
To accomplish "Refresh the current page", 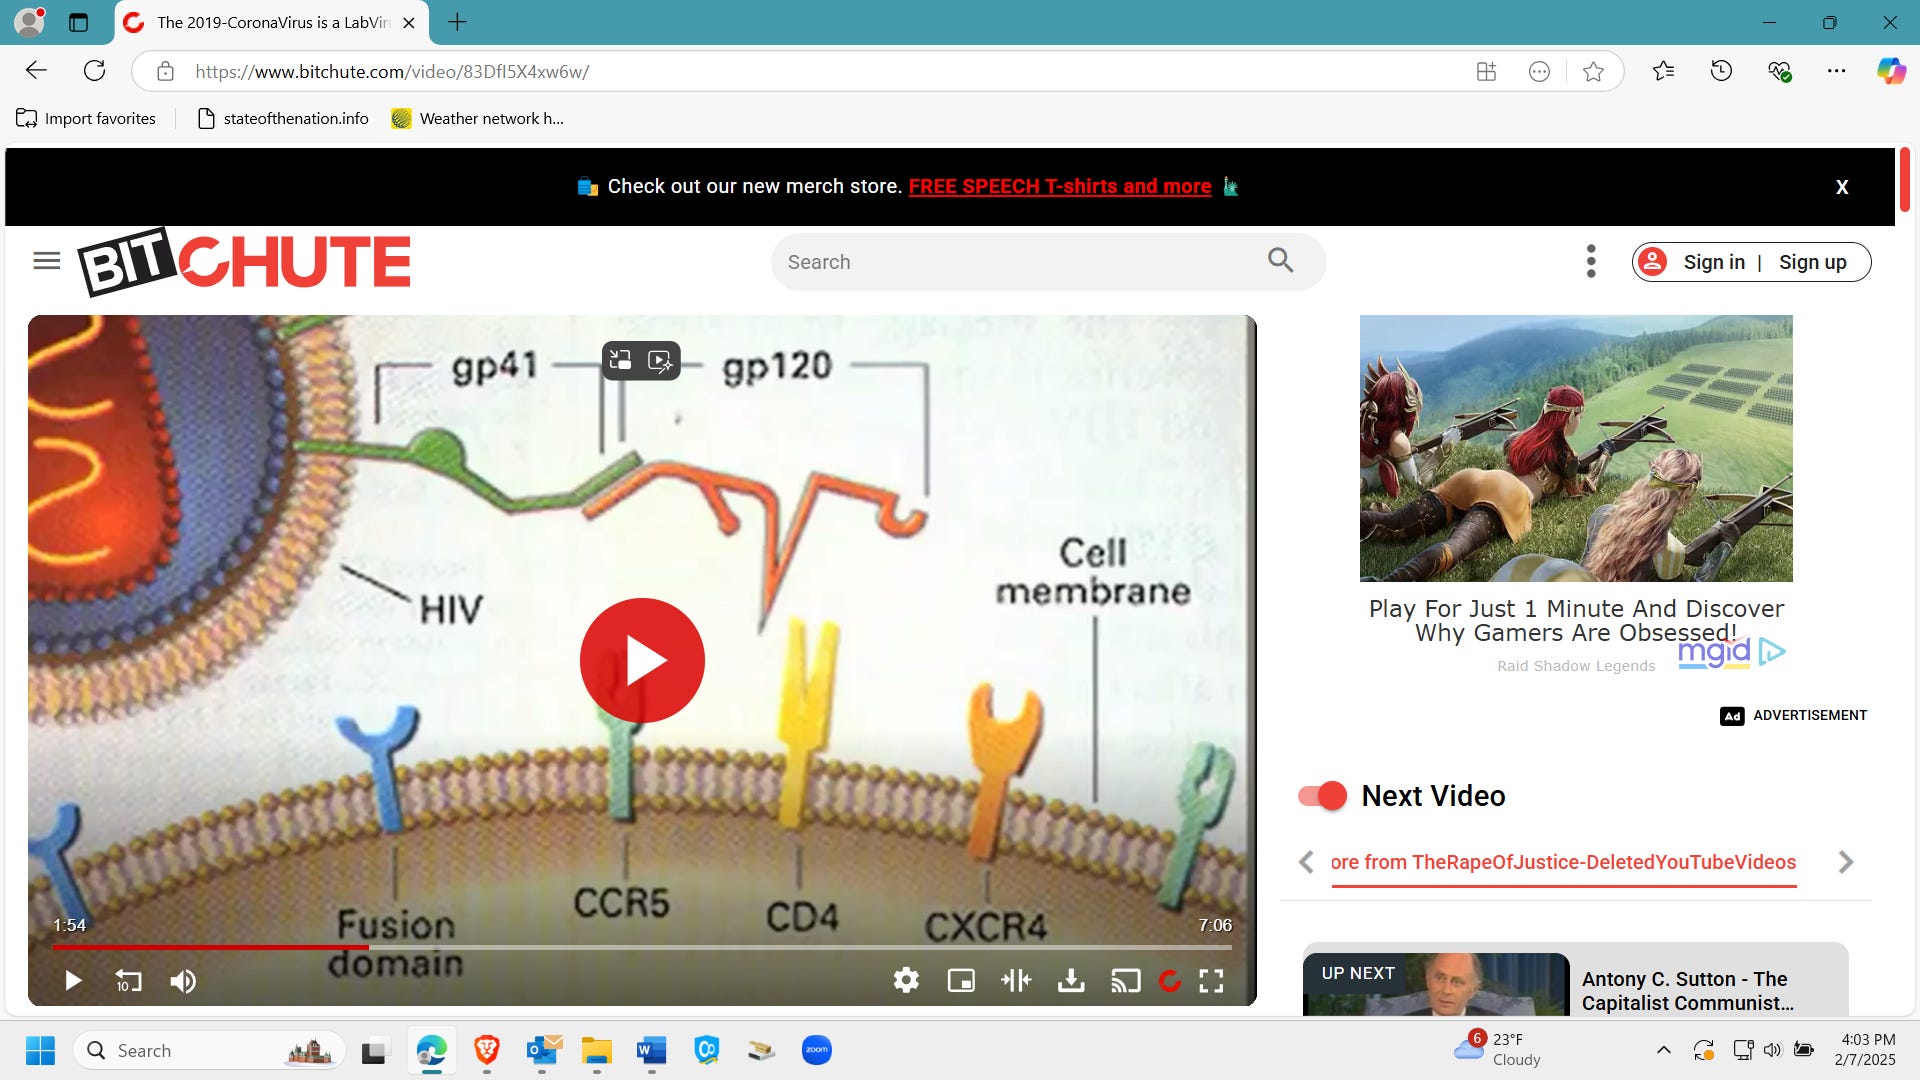I will click(94, 71).
